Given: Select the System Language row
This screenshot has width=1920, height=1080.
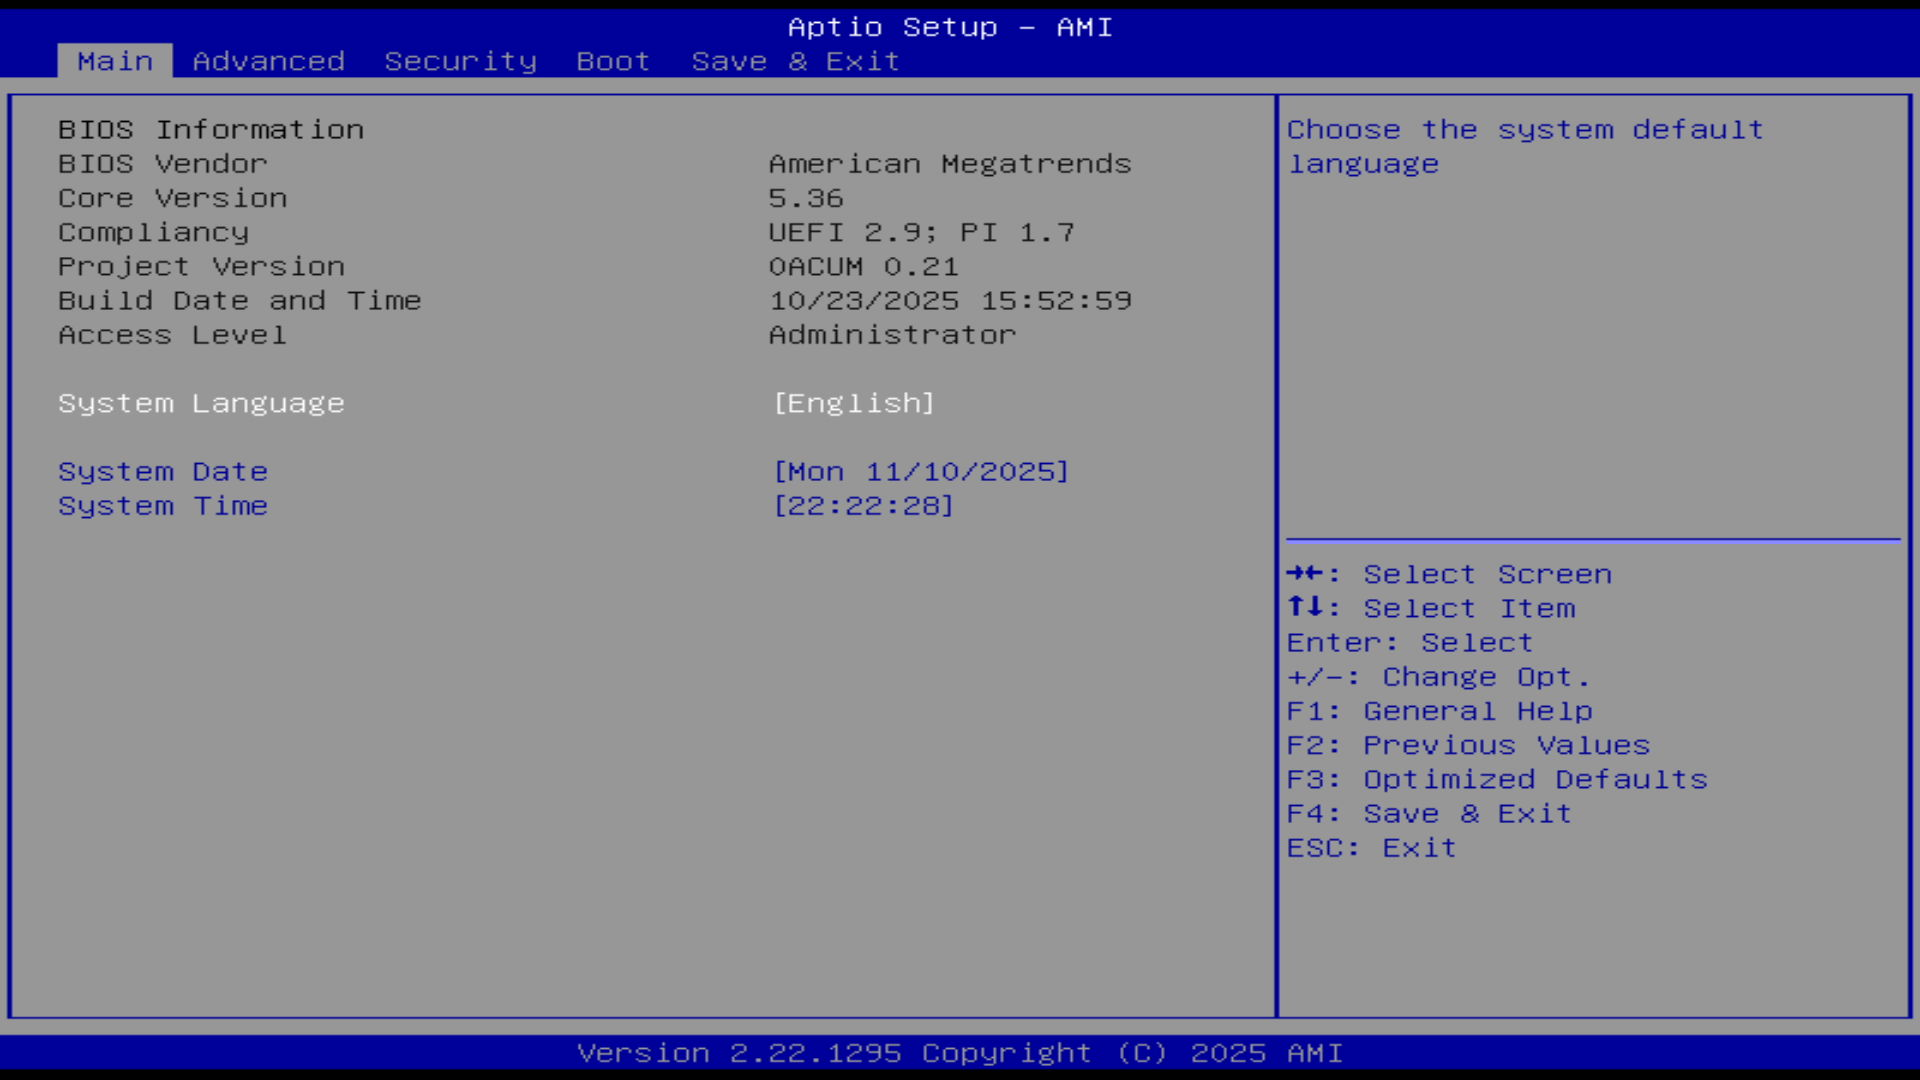Looking at the screenshot, I should pyautogui.click(x=201, y=403).
